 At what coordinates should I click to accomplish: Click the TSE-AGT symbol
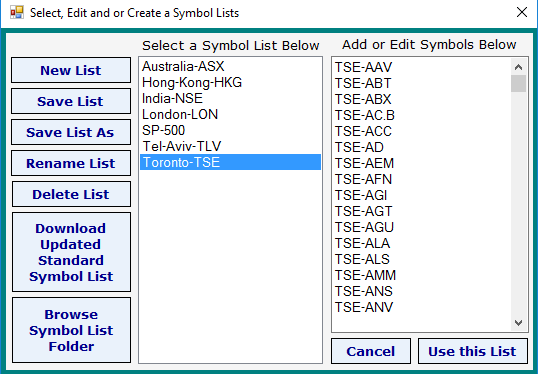(363, 211)
